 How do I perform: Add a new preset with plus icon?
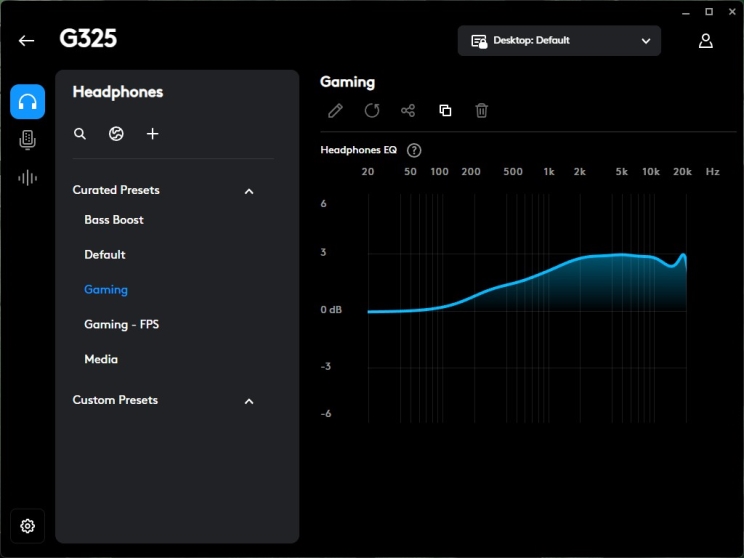152,134
